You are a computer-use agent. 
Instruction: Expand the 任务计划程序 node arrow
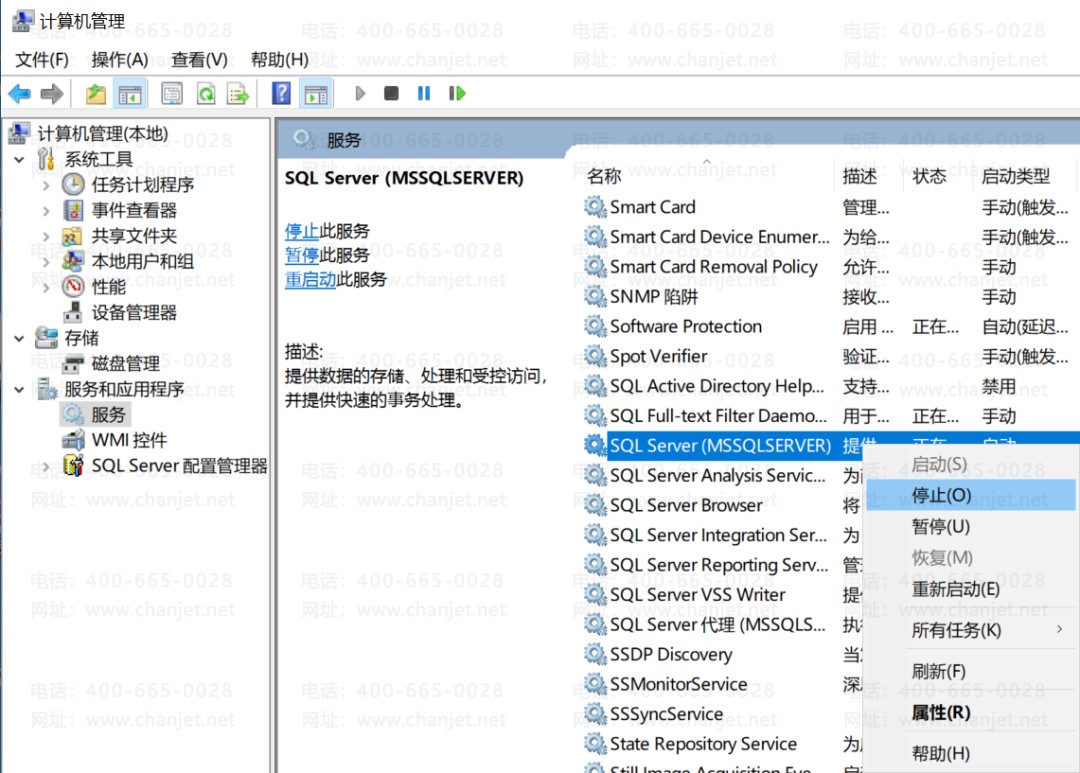click(x=46, y=185)
